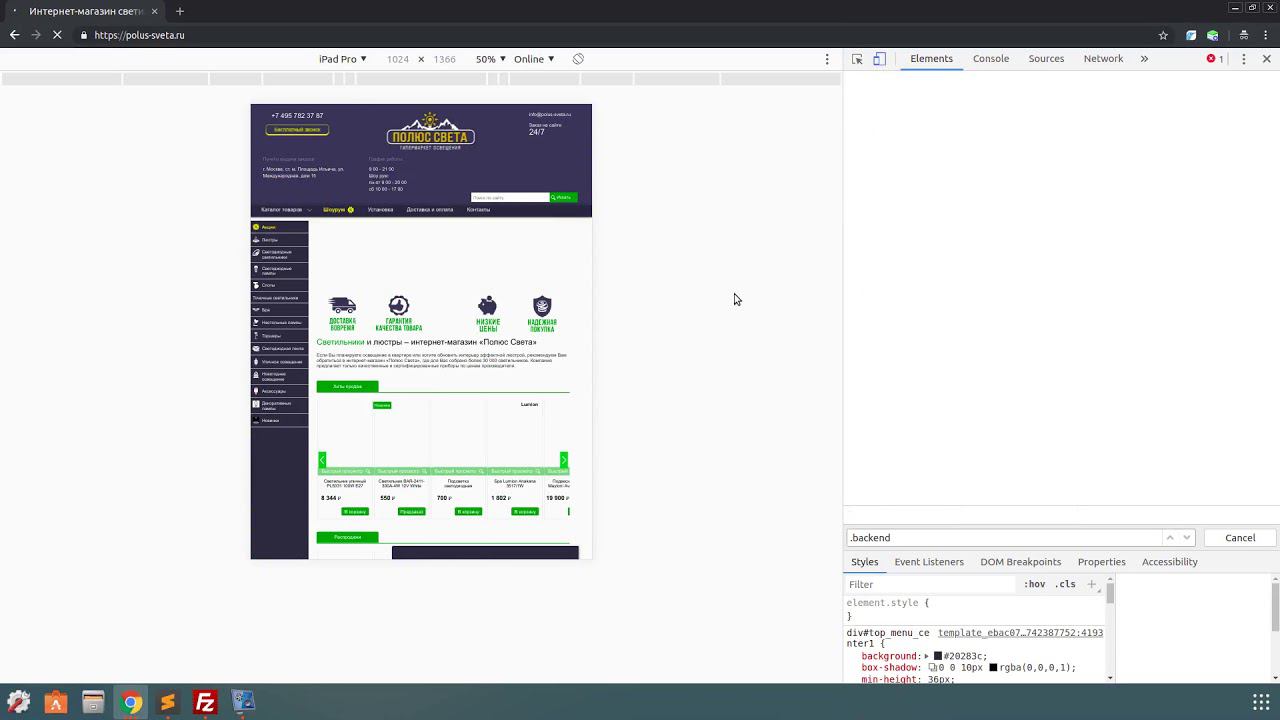Switch to the Network panel
This screenshot has height=720, width=1280.
coord(1103,59)
